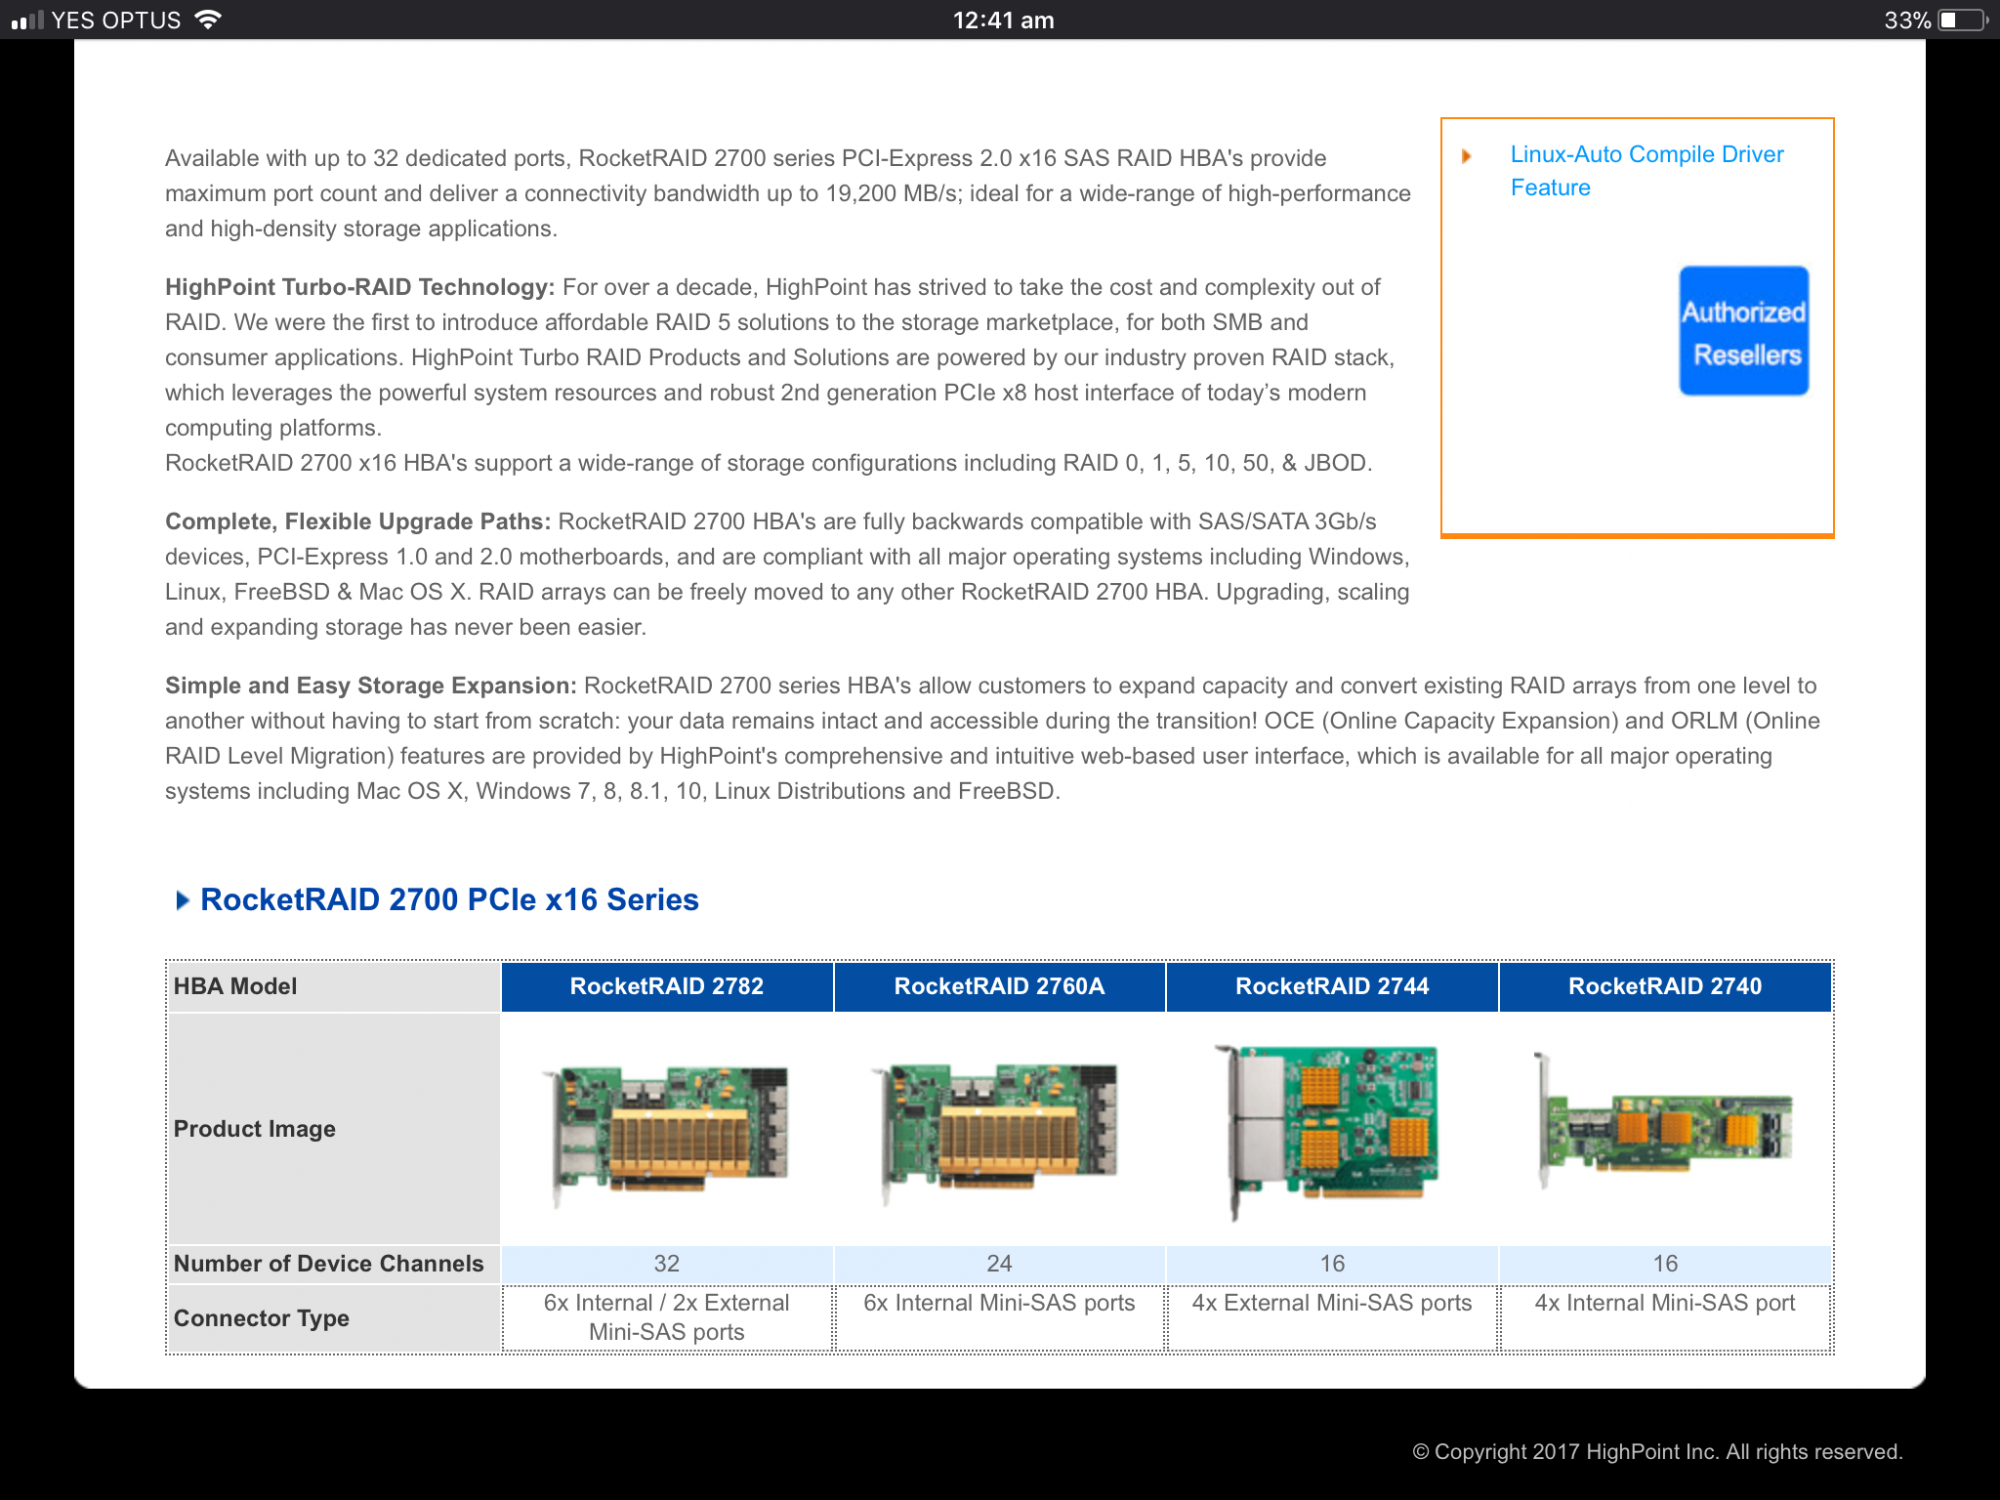Screen dimensions: 2000x1500
Task: Select the RocketRAID 2782 column header
Action: (x=667, y=986)
